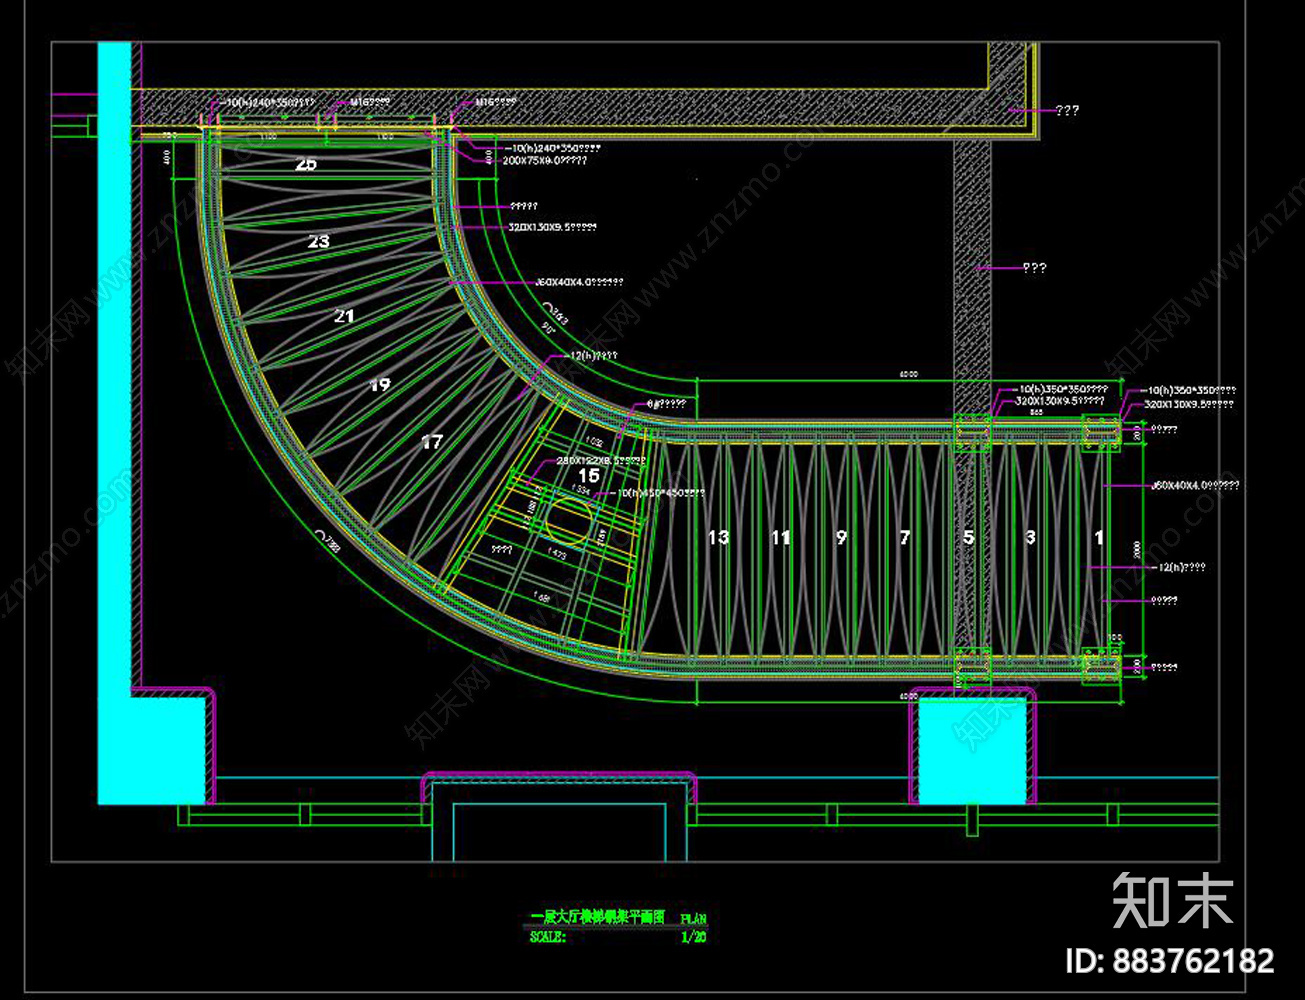Click the 90° angle label on inner arc
Image resolution: width=1305 pixels, height=1000 pixels.
point(548,327)
